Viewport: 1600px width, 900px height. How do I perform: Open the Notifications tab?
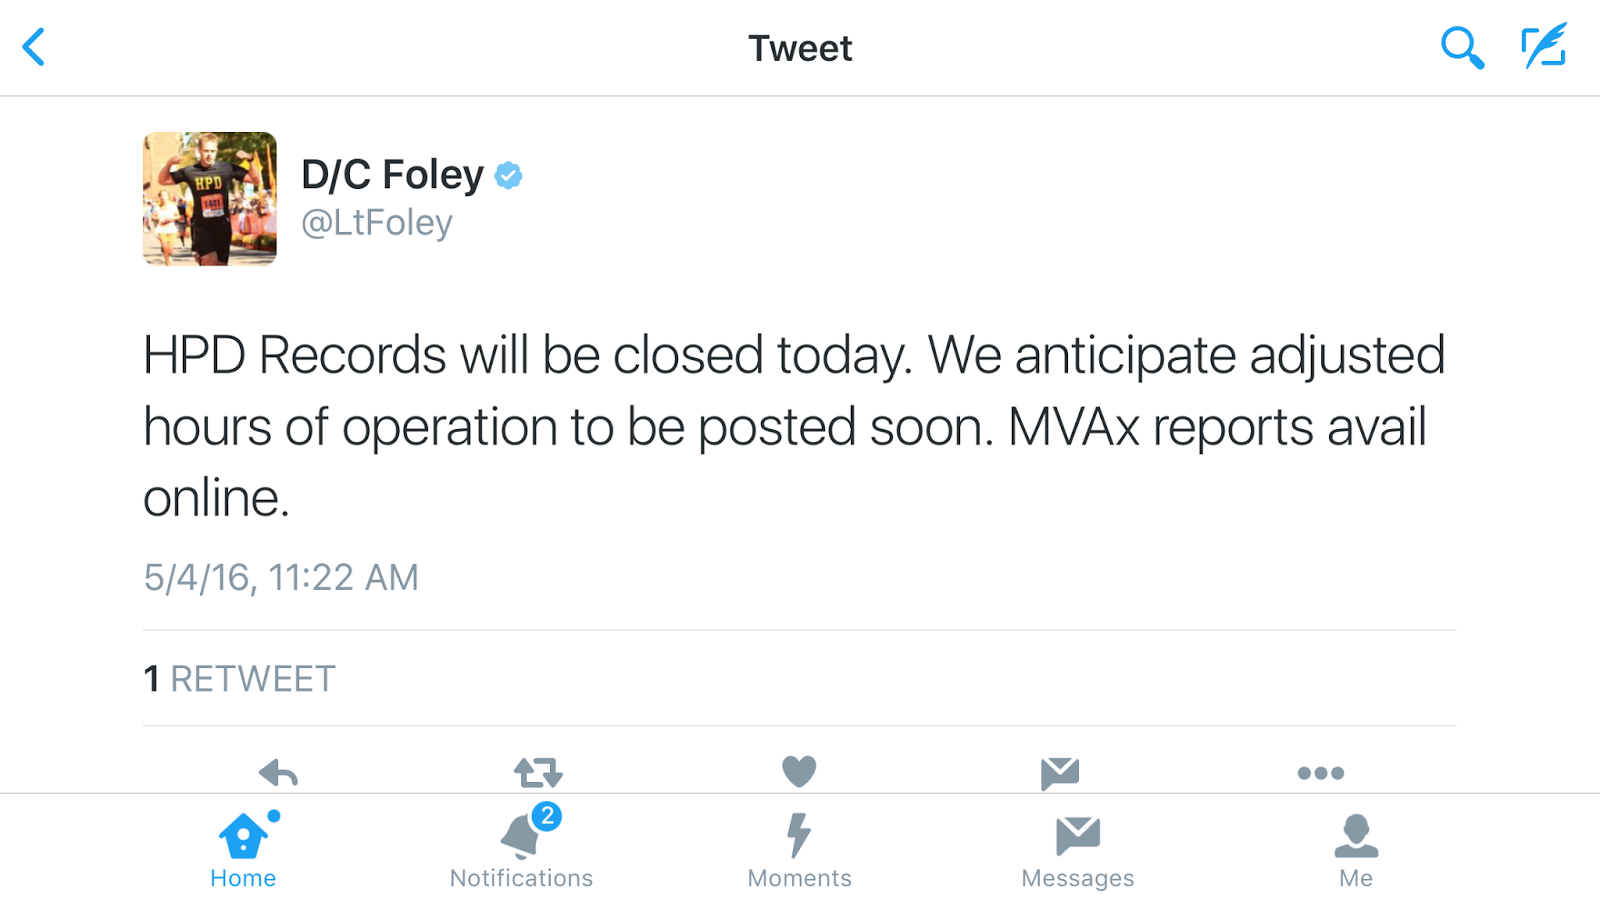(521, 850)
